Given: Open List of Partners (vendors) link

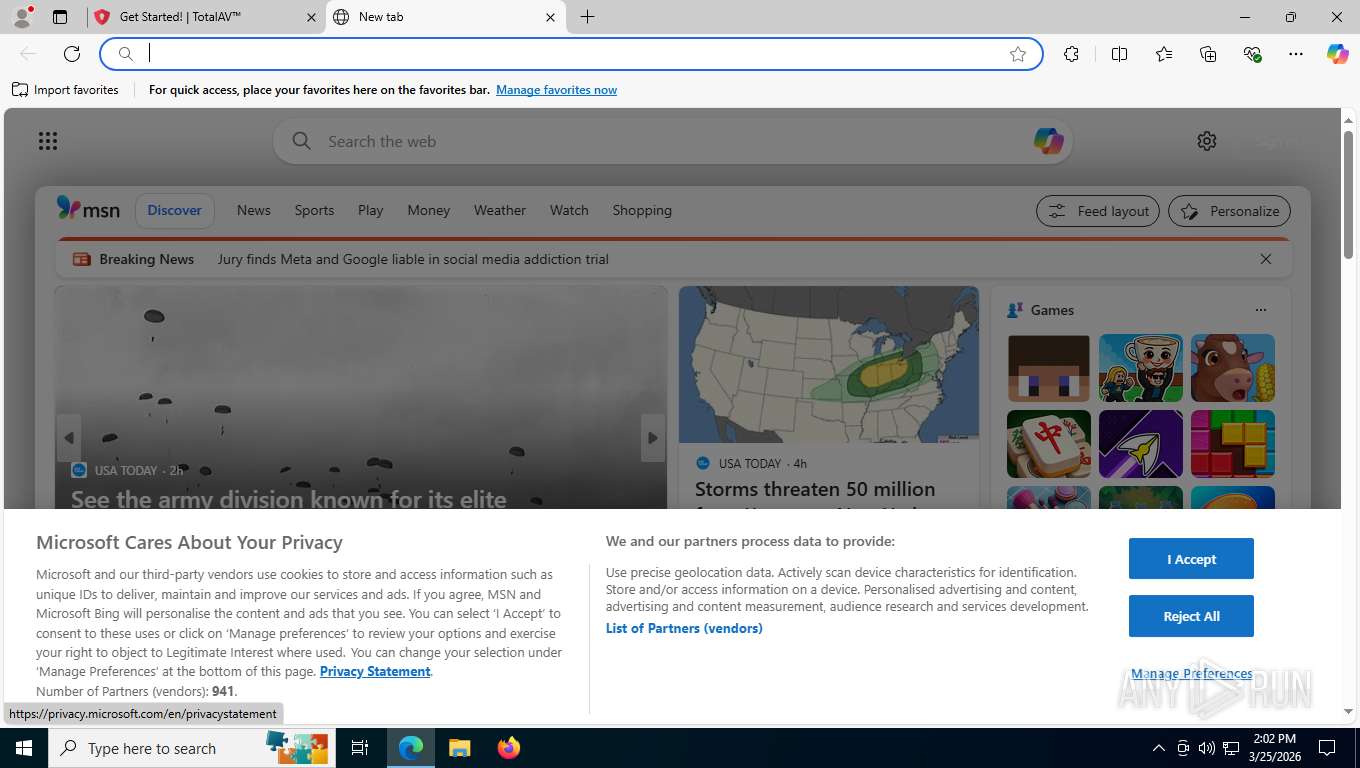Looking at the screenshot, I should [684, 628].
